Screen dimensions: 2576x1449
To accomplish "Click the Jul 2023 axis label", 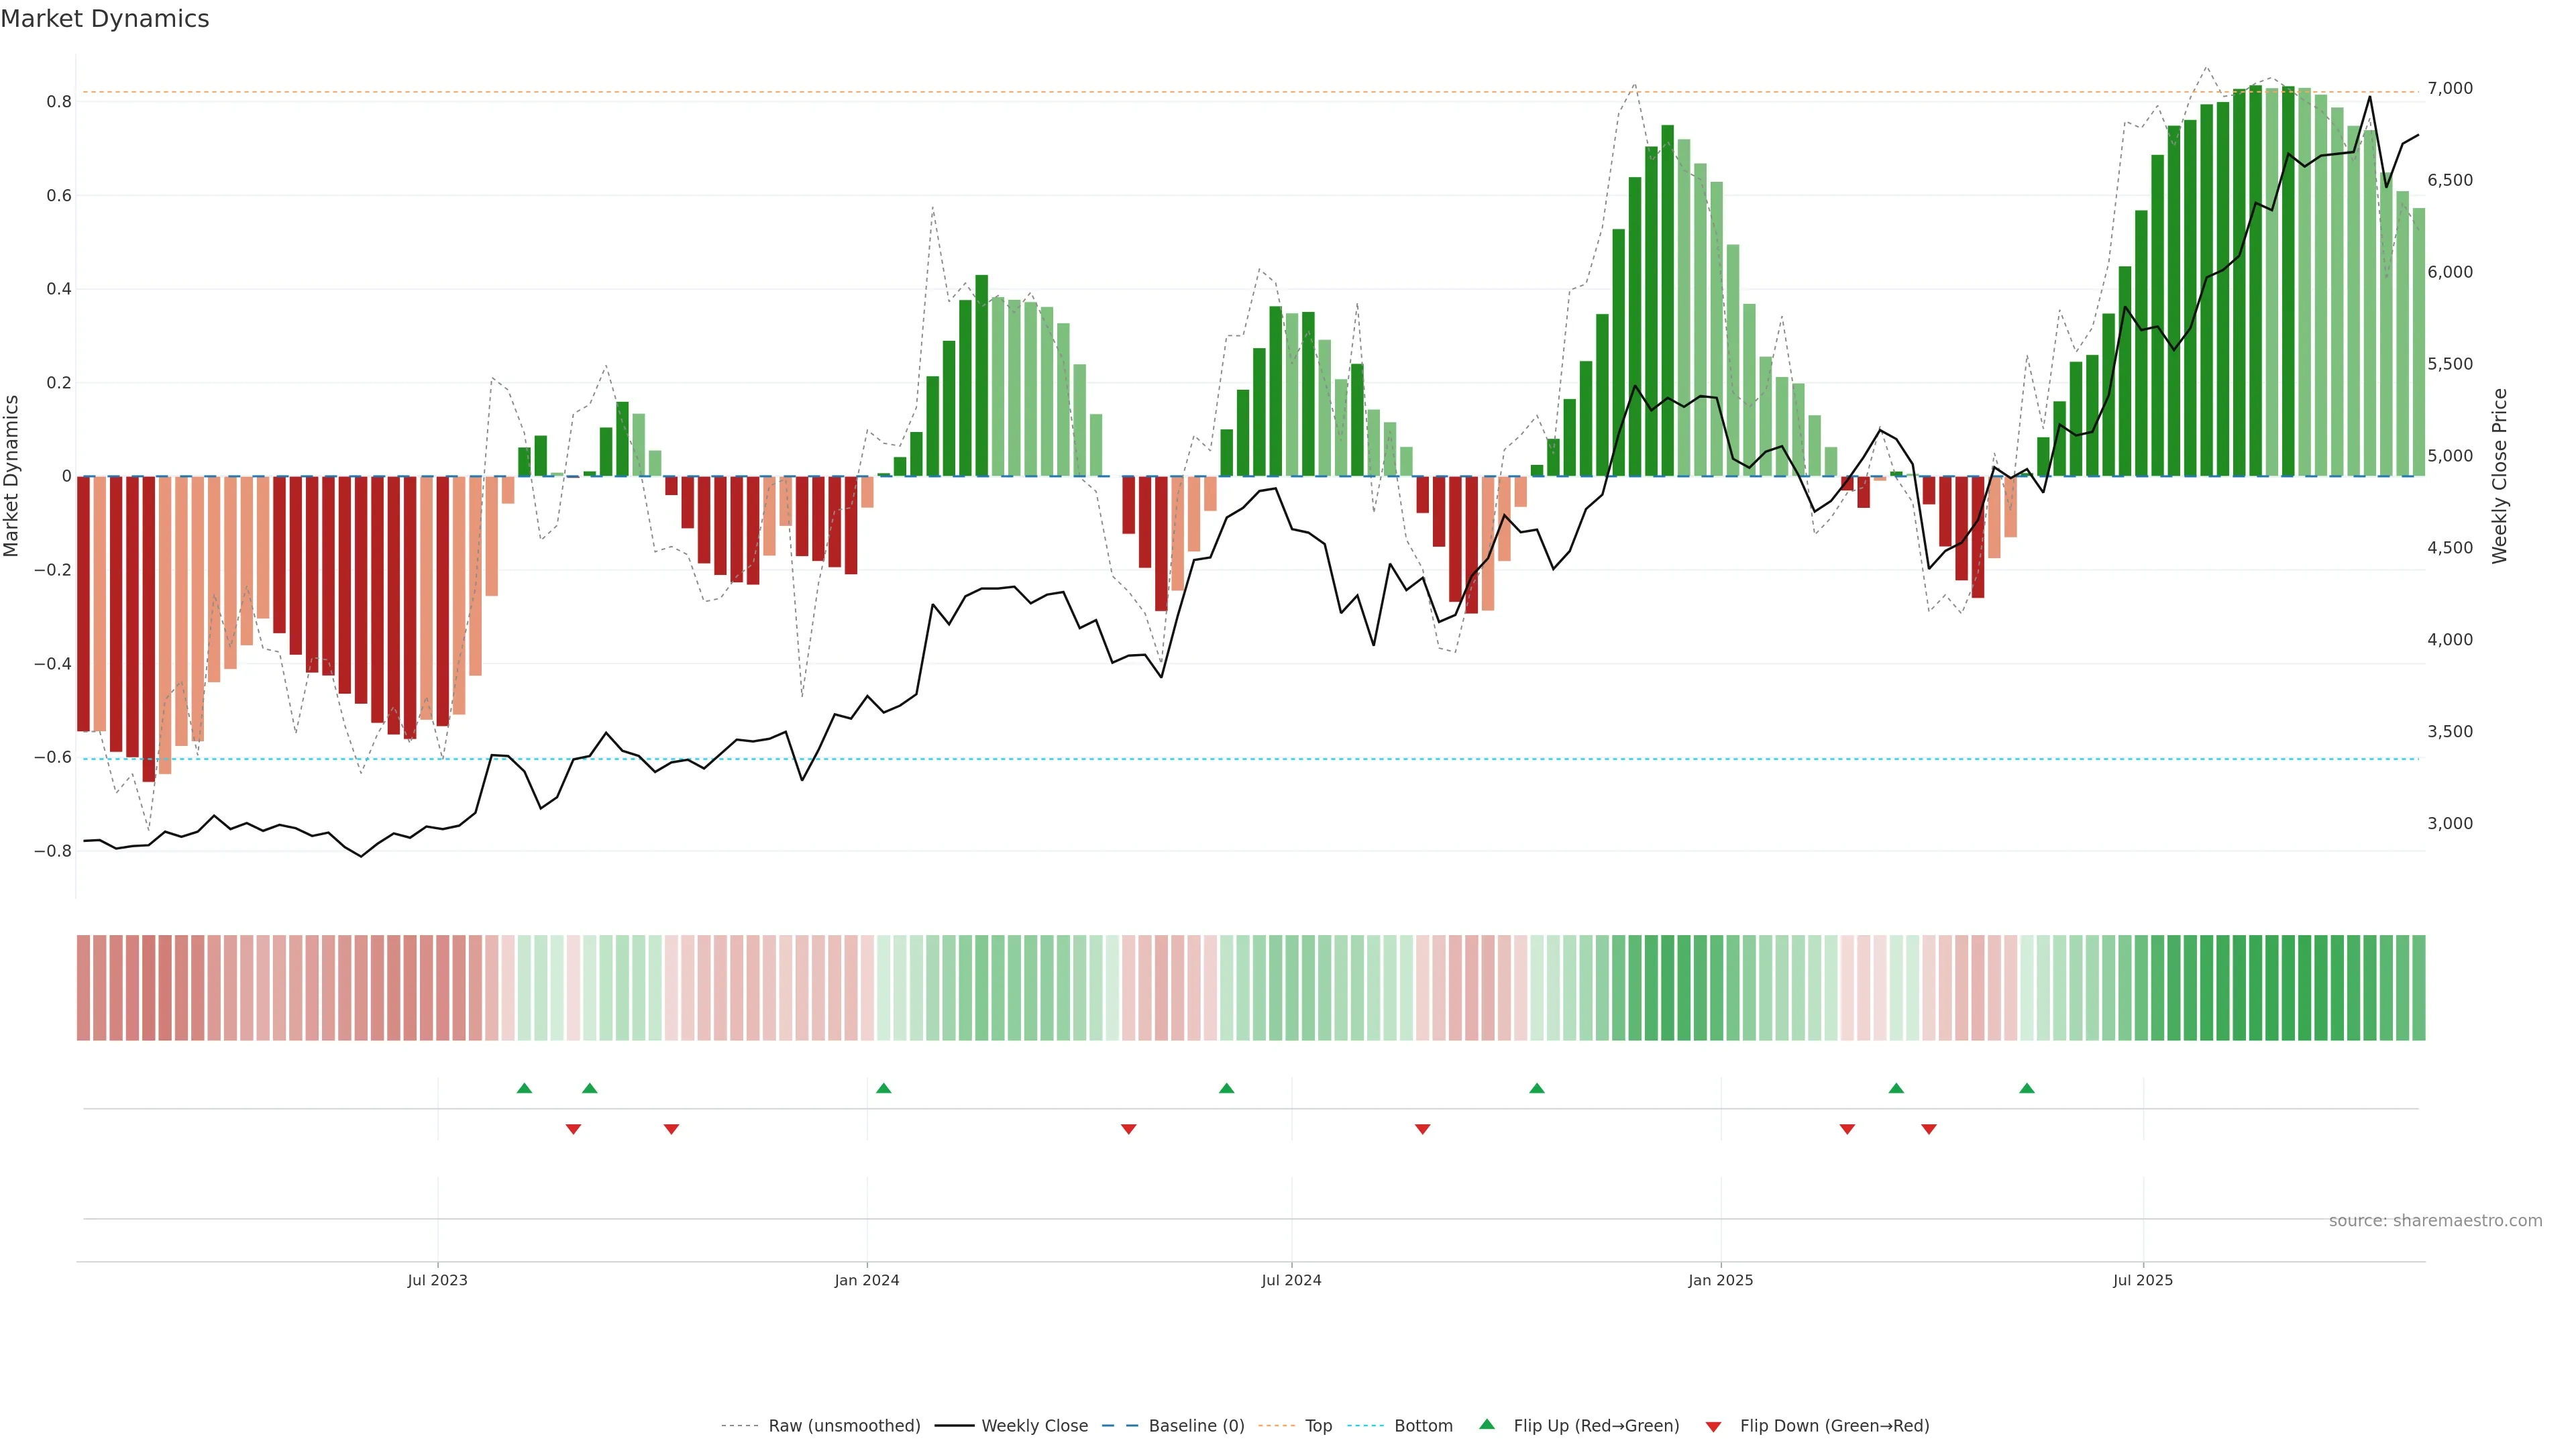I will (437, 1280).
